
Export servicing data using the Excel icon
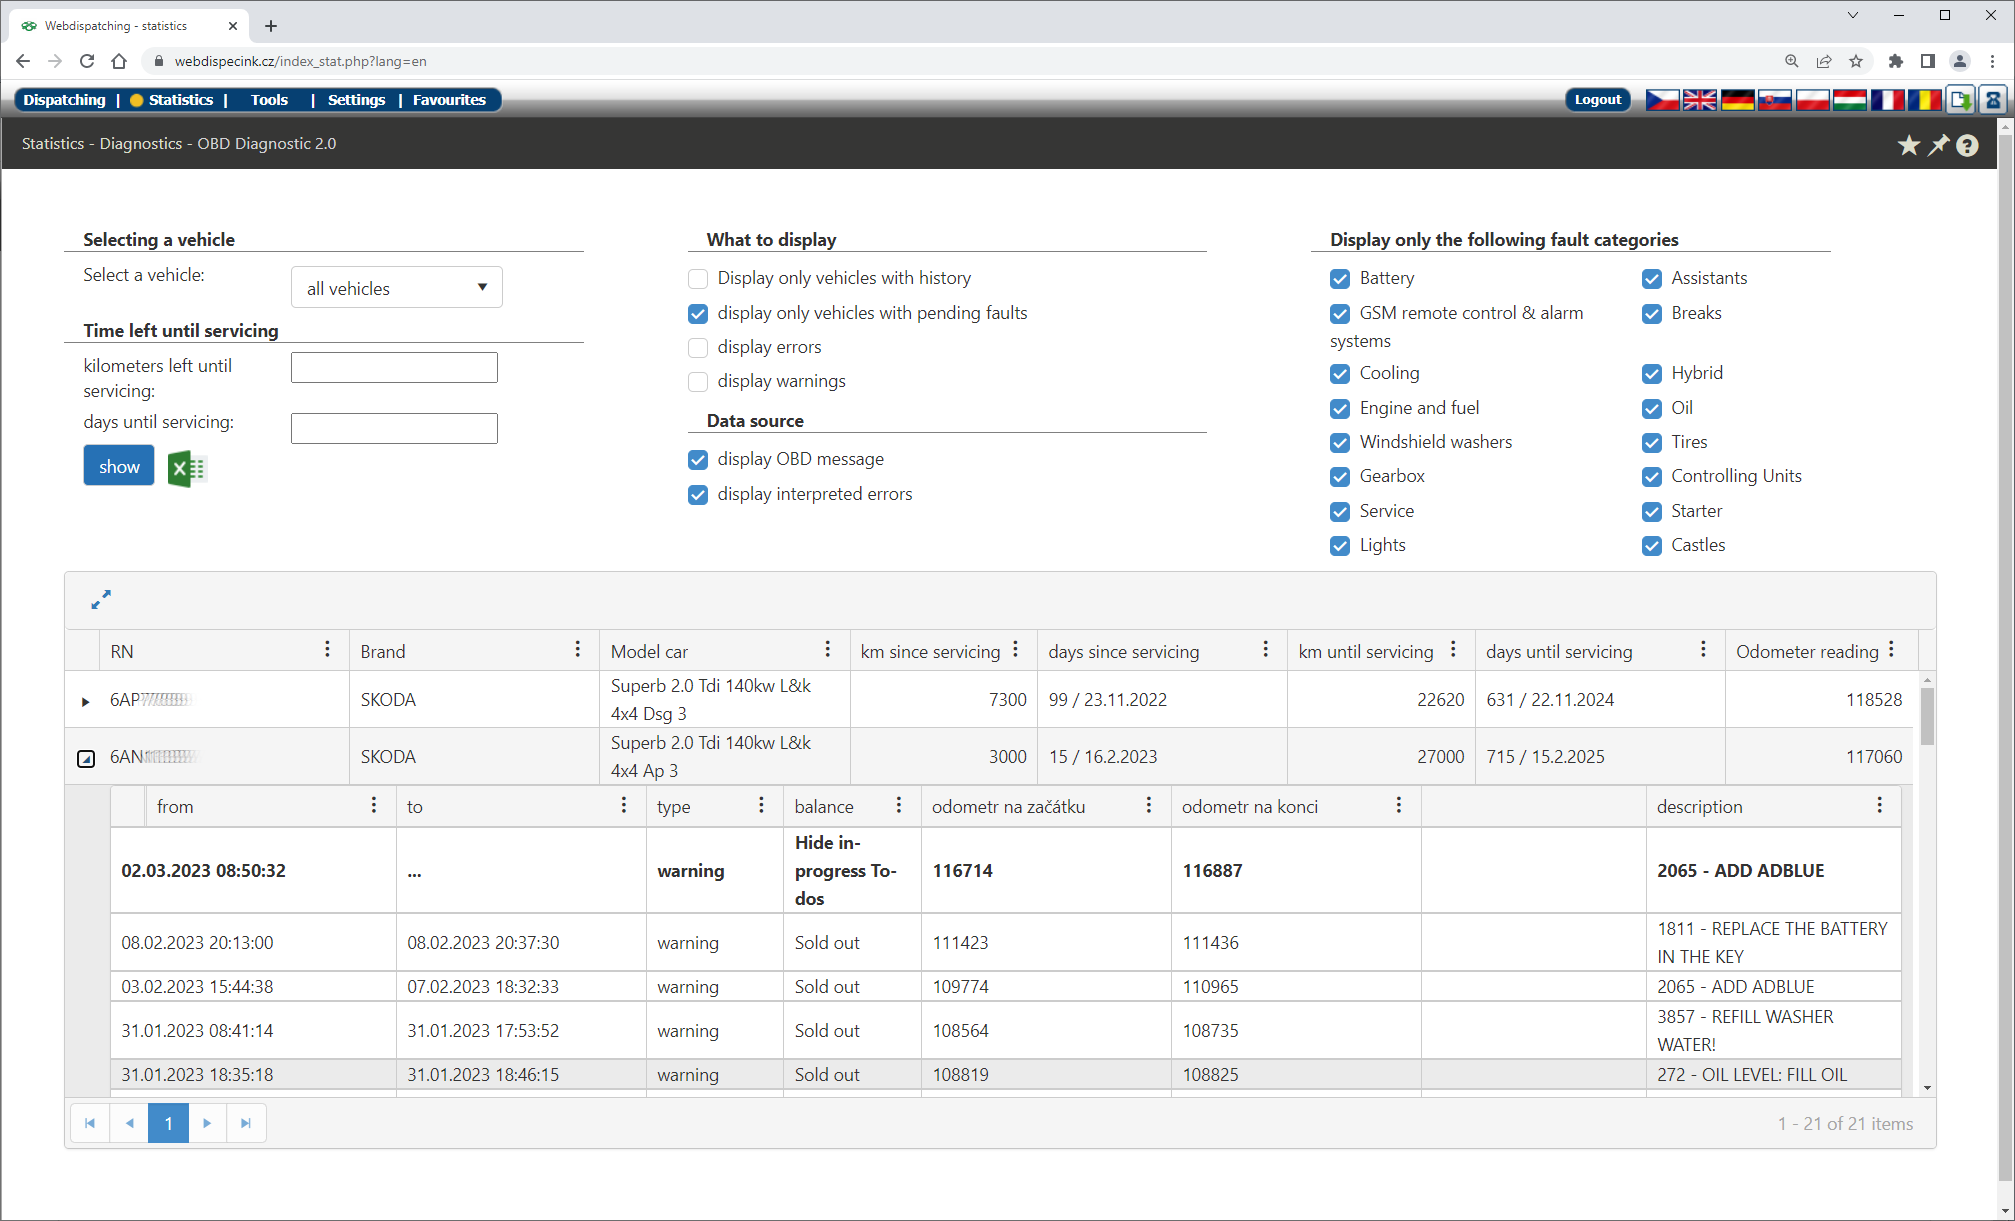(x=187, y=468)
